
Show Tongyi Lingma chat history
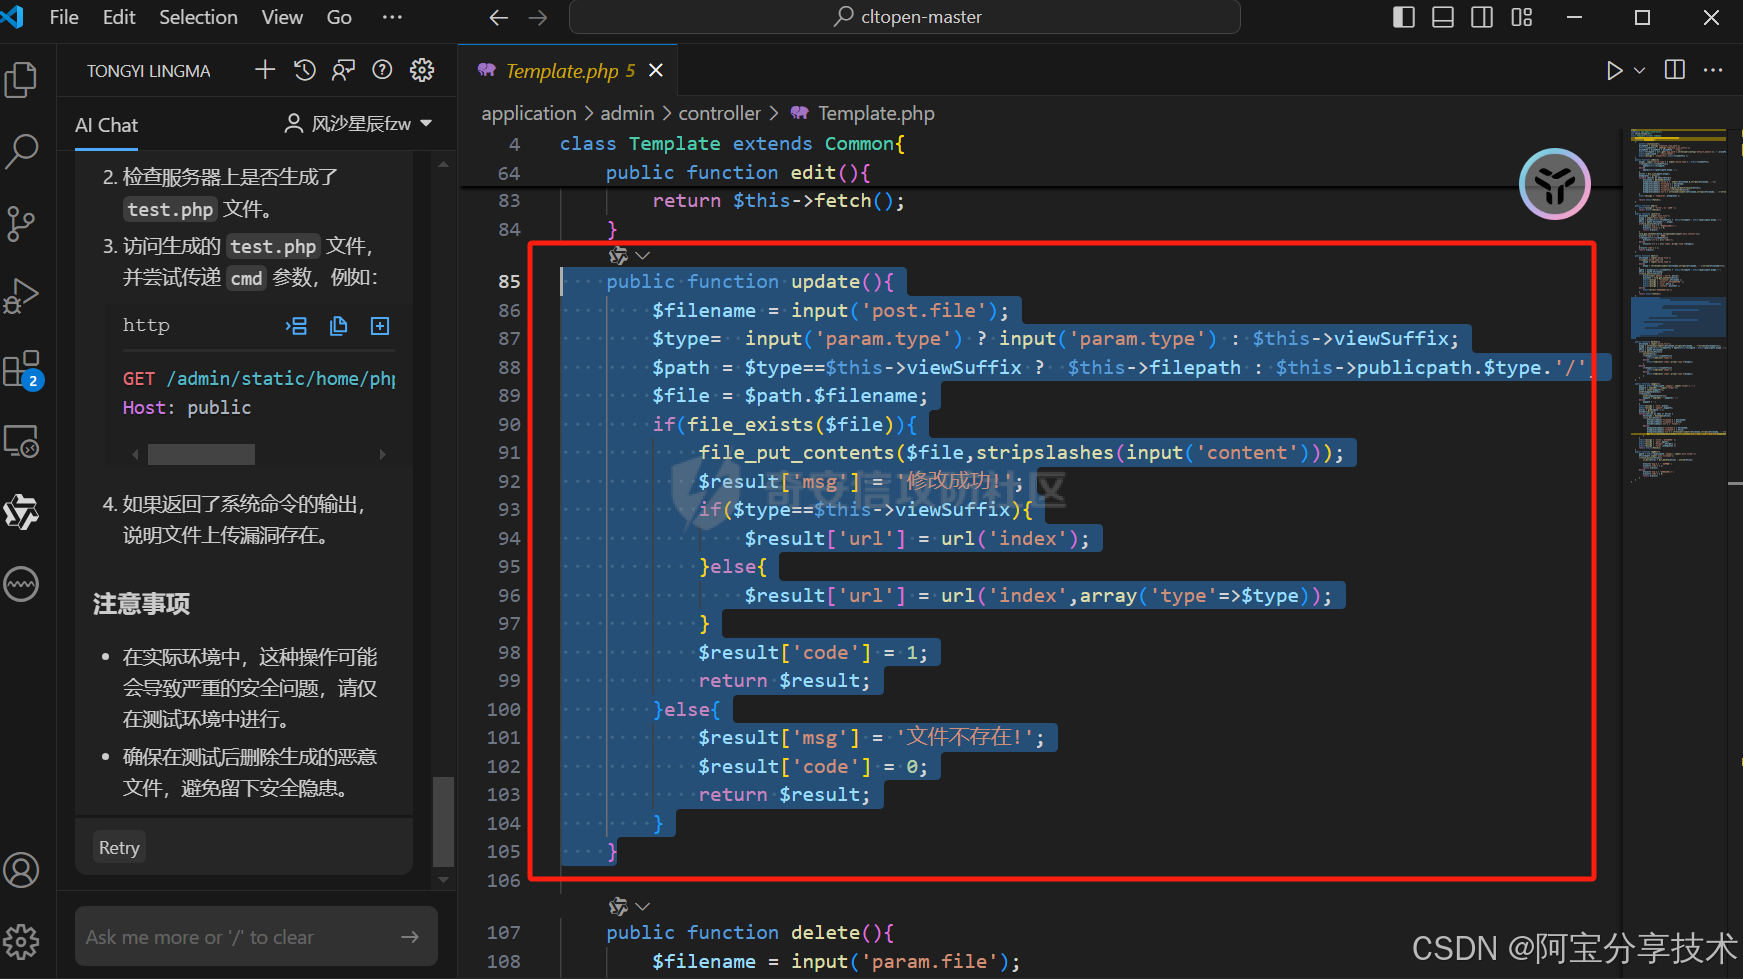point(305,70)
